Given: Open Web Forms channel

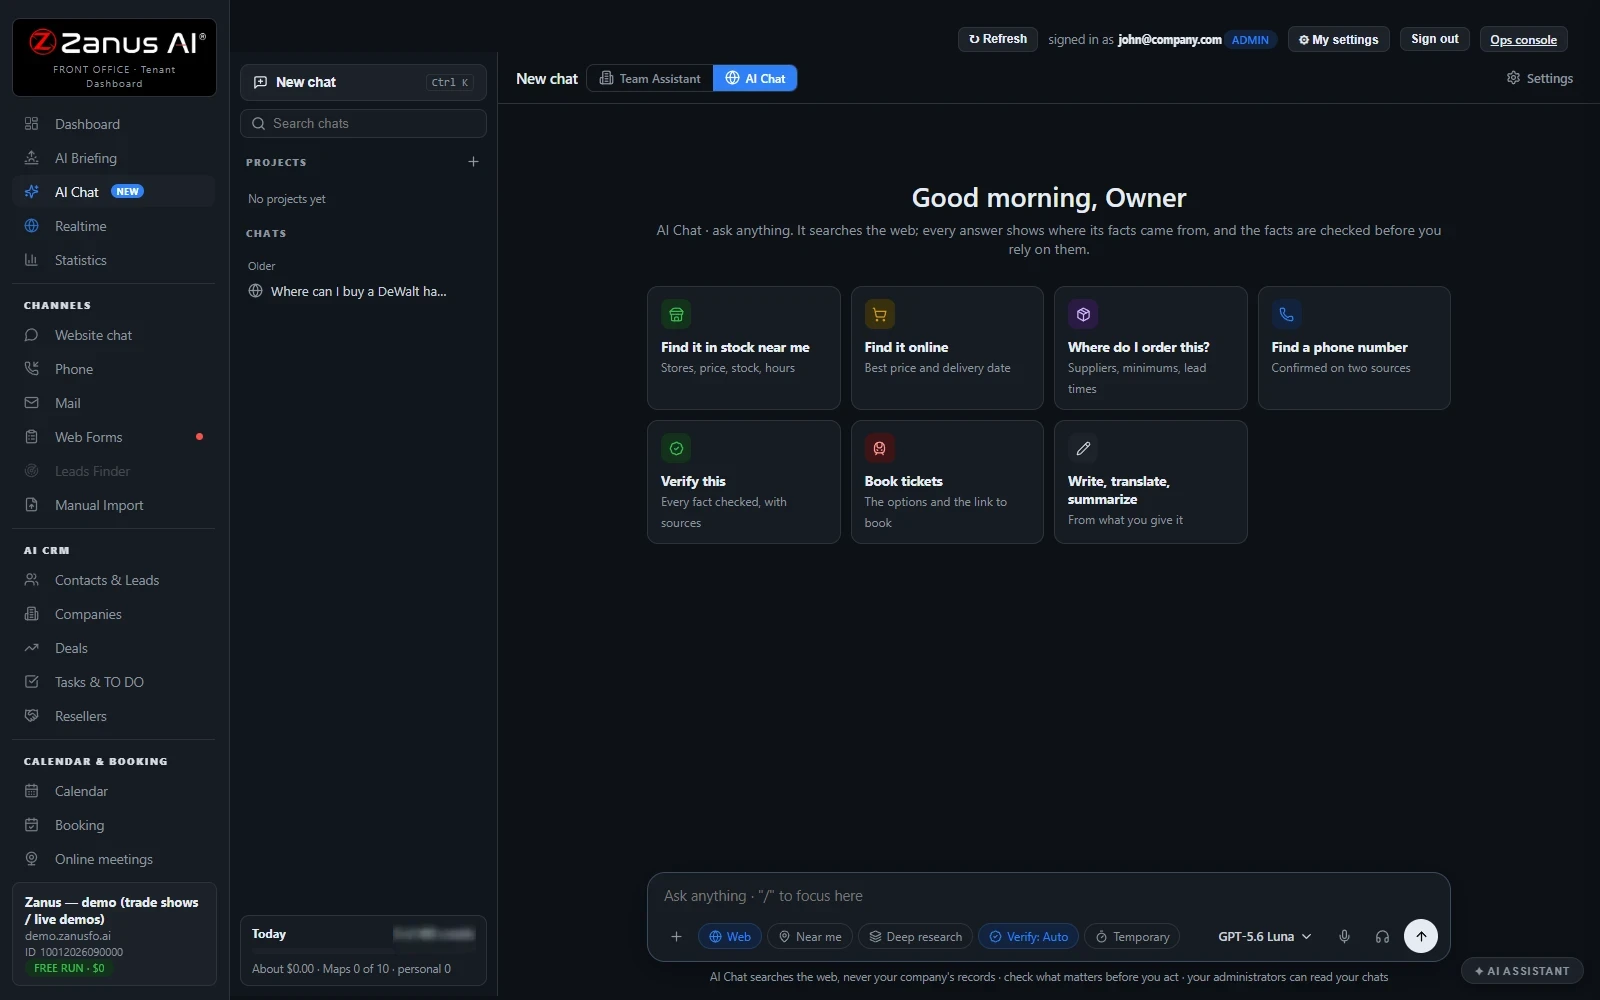Looking at the screenshot, I should click(113, 437).
